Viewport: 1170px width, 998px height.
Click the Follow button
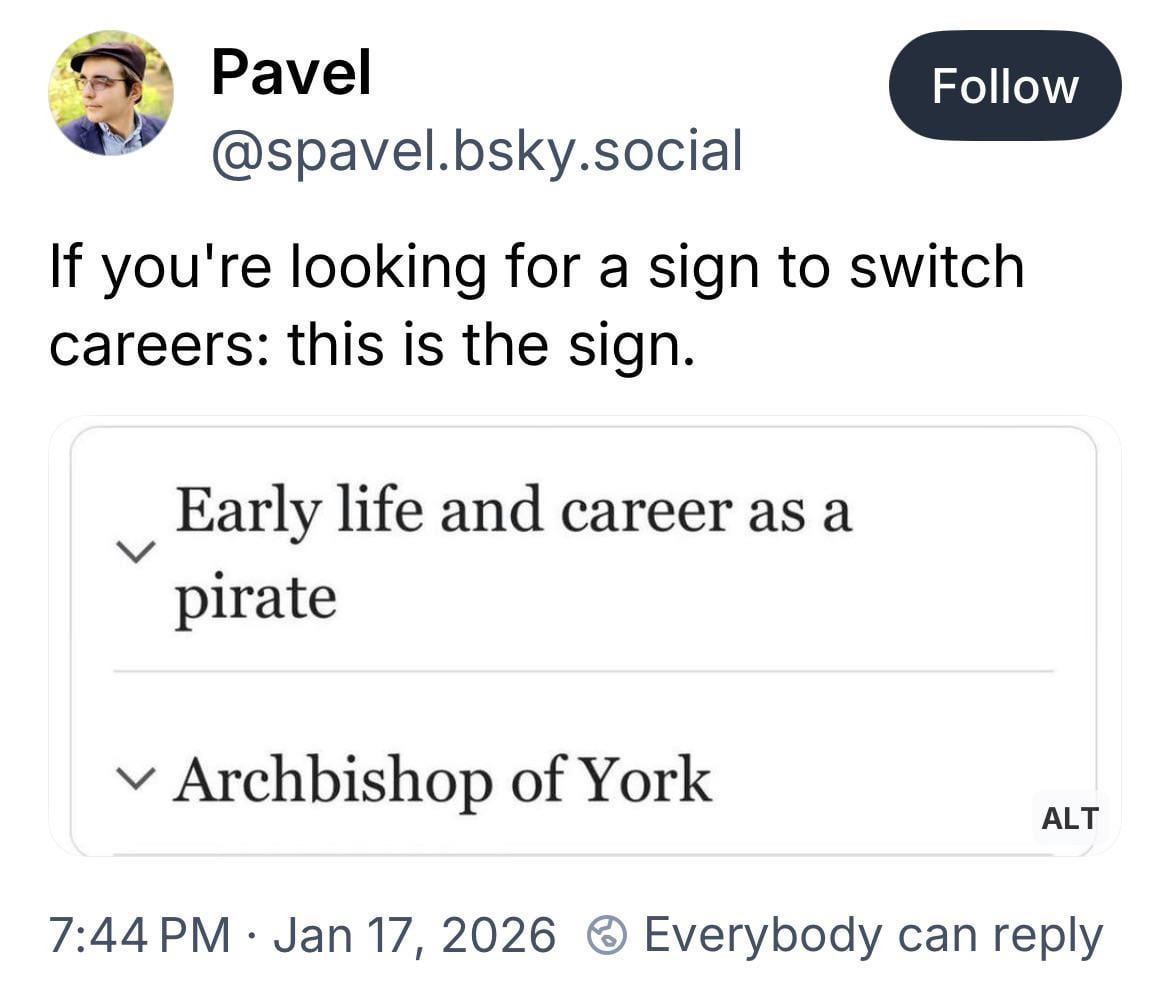point(1004,86)
